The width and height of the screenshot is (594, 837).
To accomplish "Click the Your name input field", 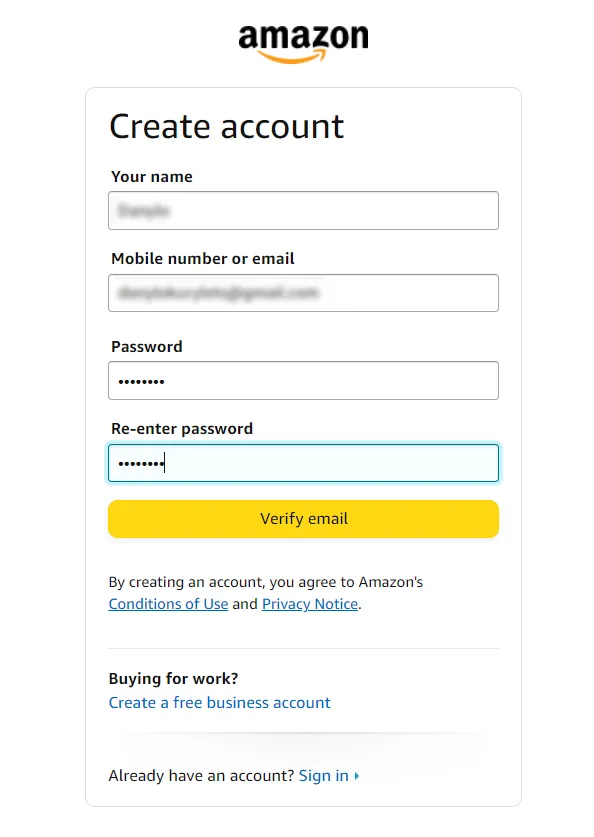I will 303,210.
